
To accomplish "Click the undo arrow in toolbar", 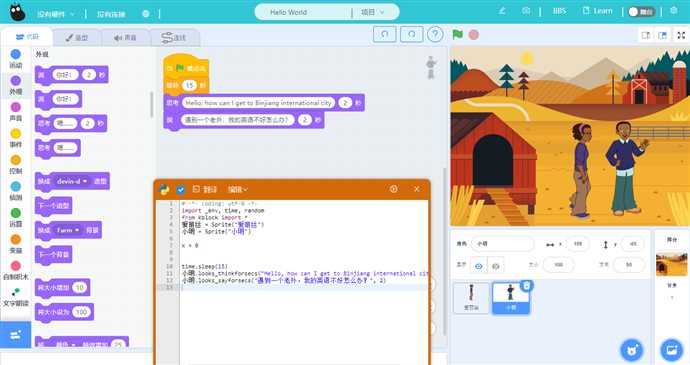I will [x=385, y=34].
